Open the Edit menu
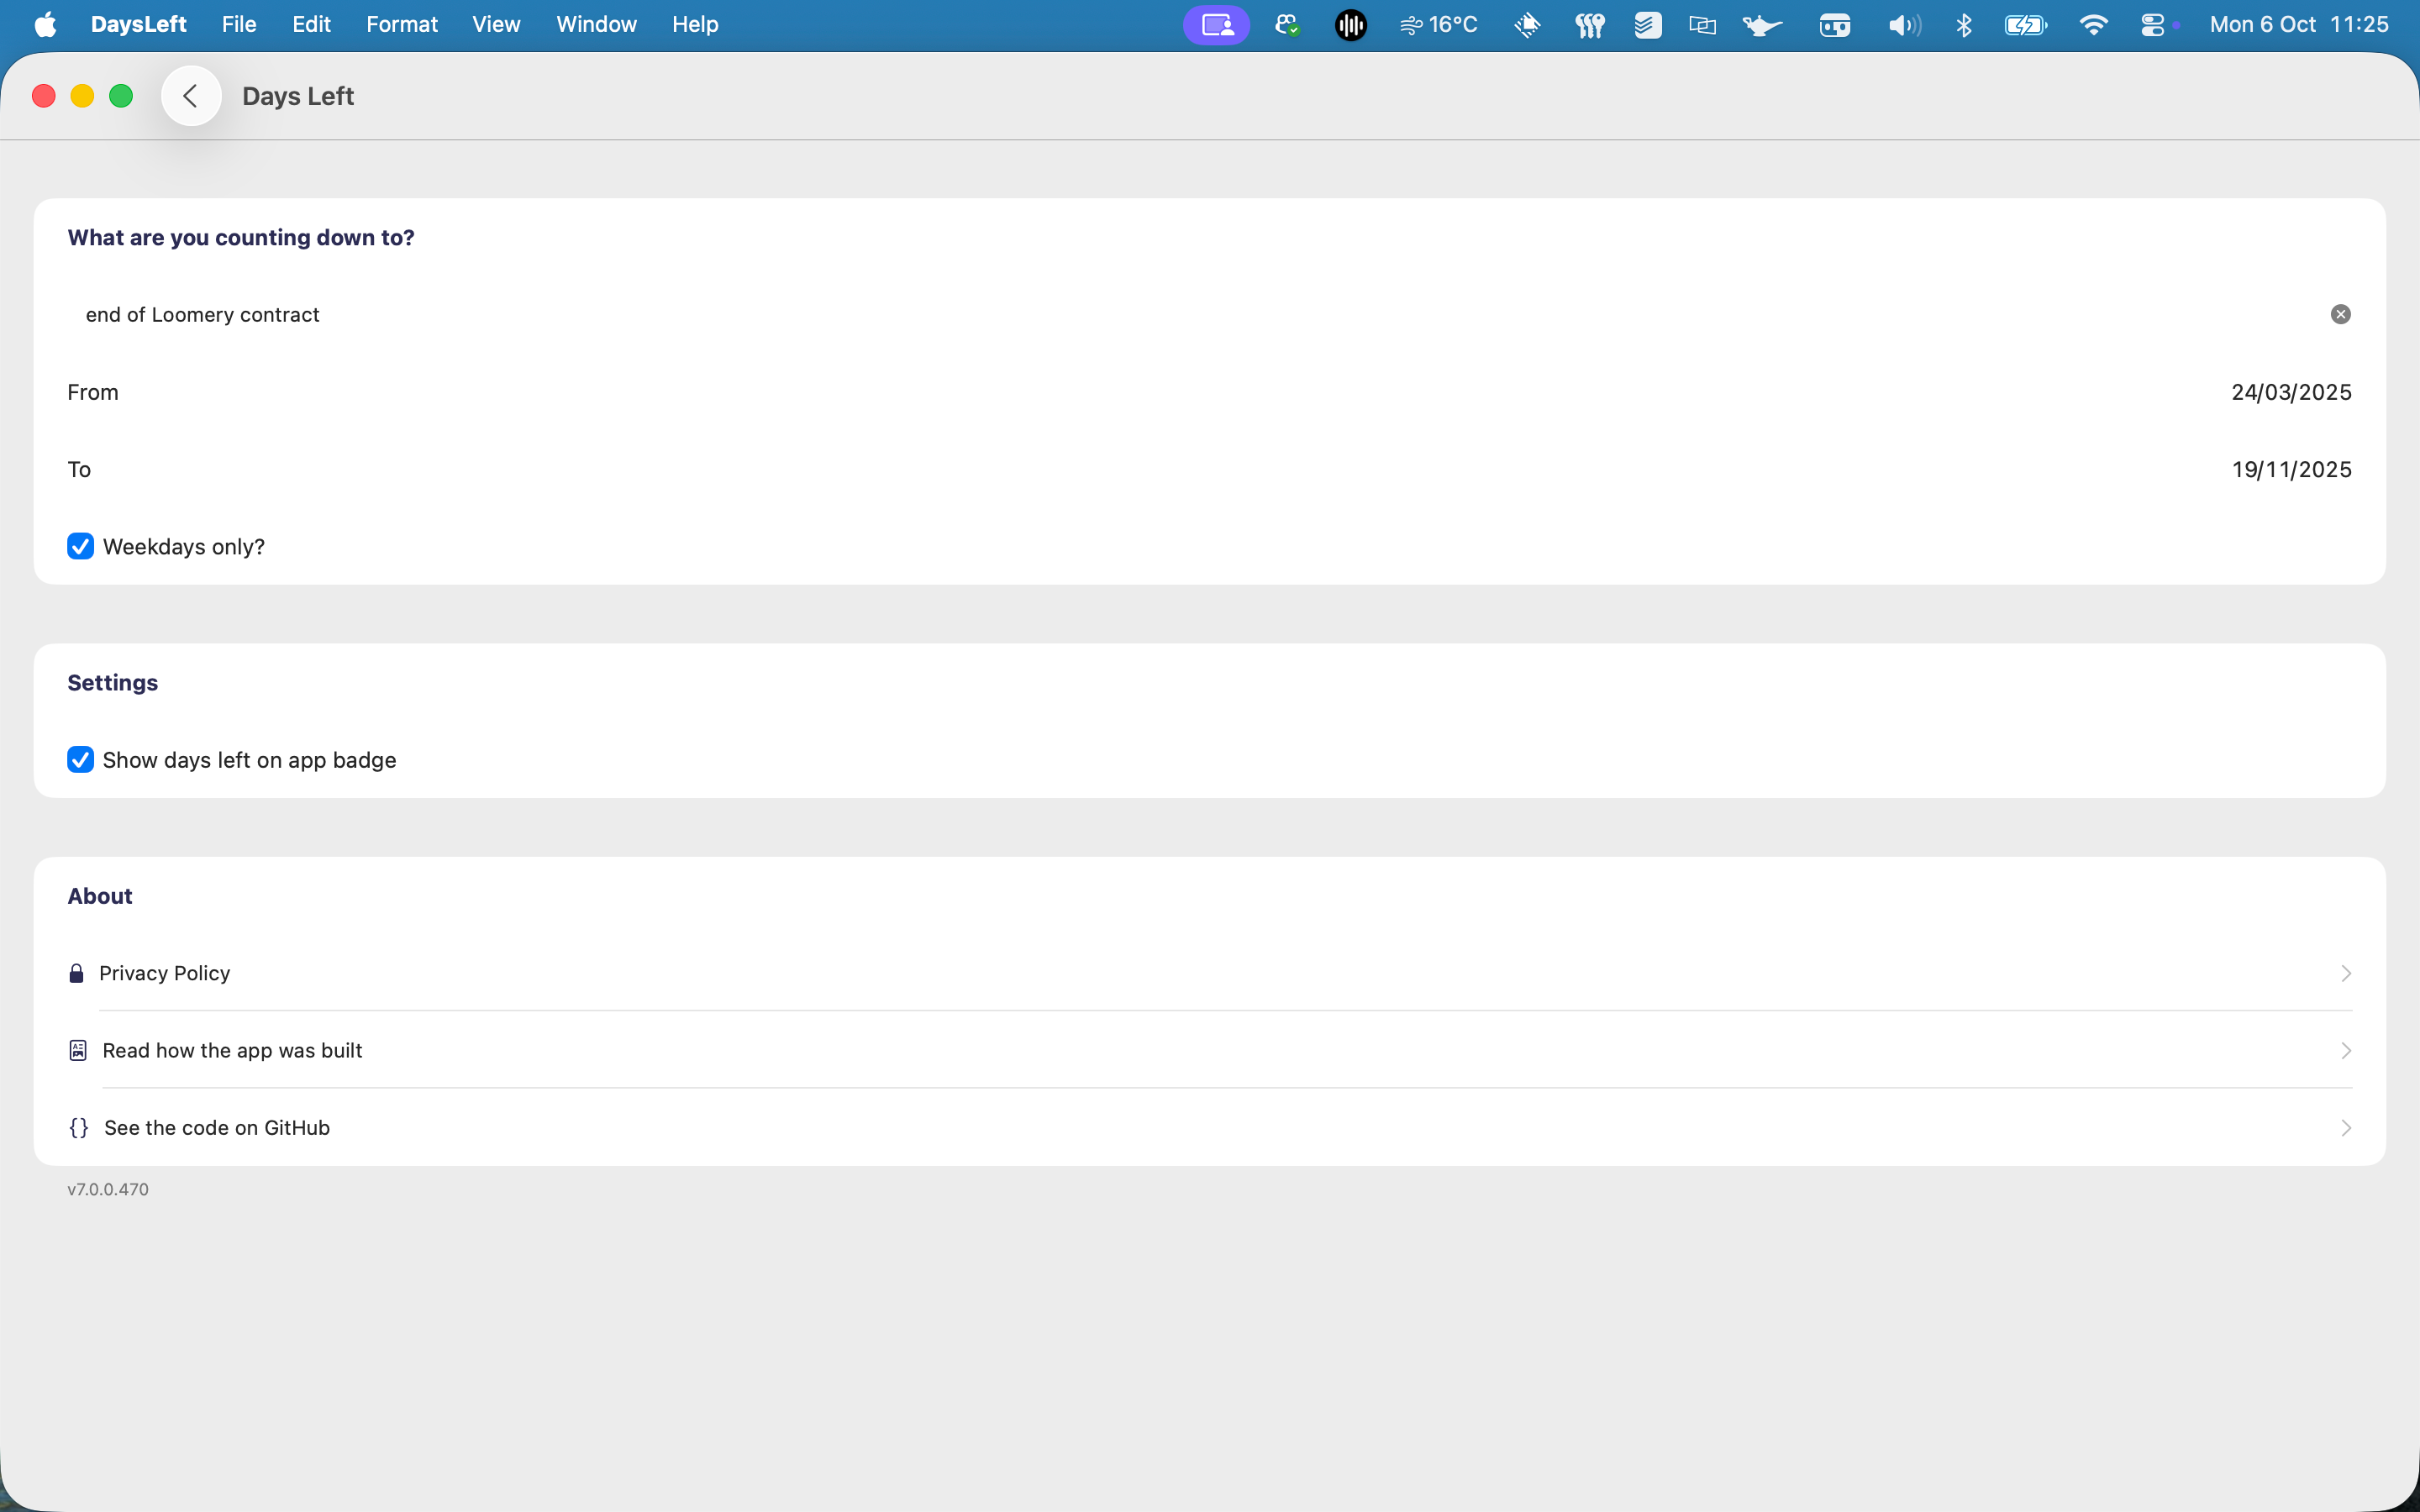Viewport: 2420px width, 1512px height. pos(311,25)
